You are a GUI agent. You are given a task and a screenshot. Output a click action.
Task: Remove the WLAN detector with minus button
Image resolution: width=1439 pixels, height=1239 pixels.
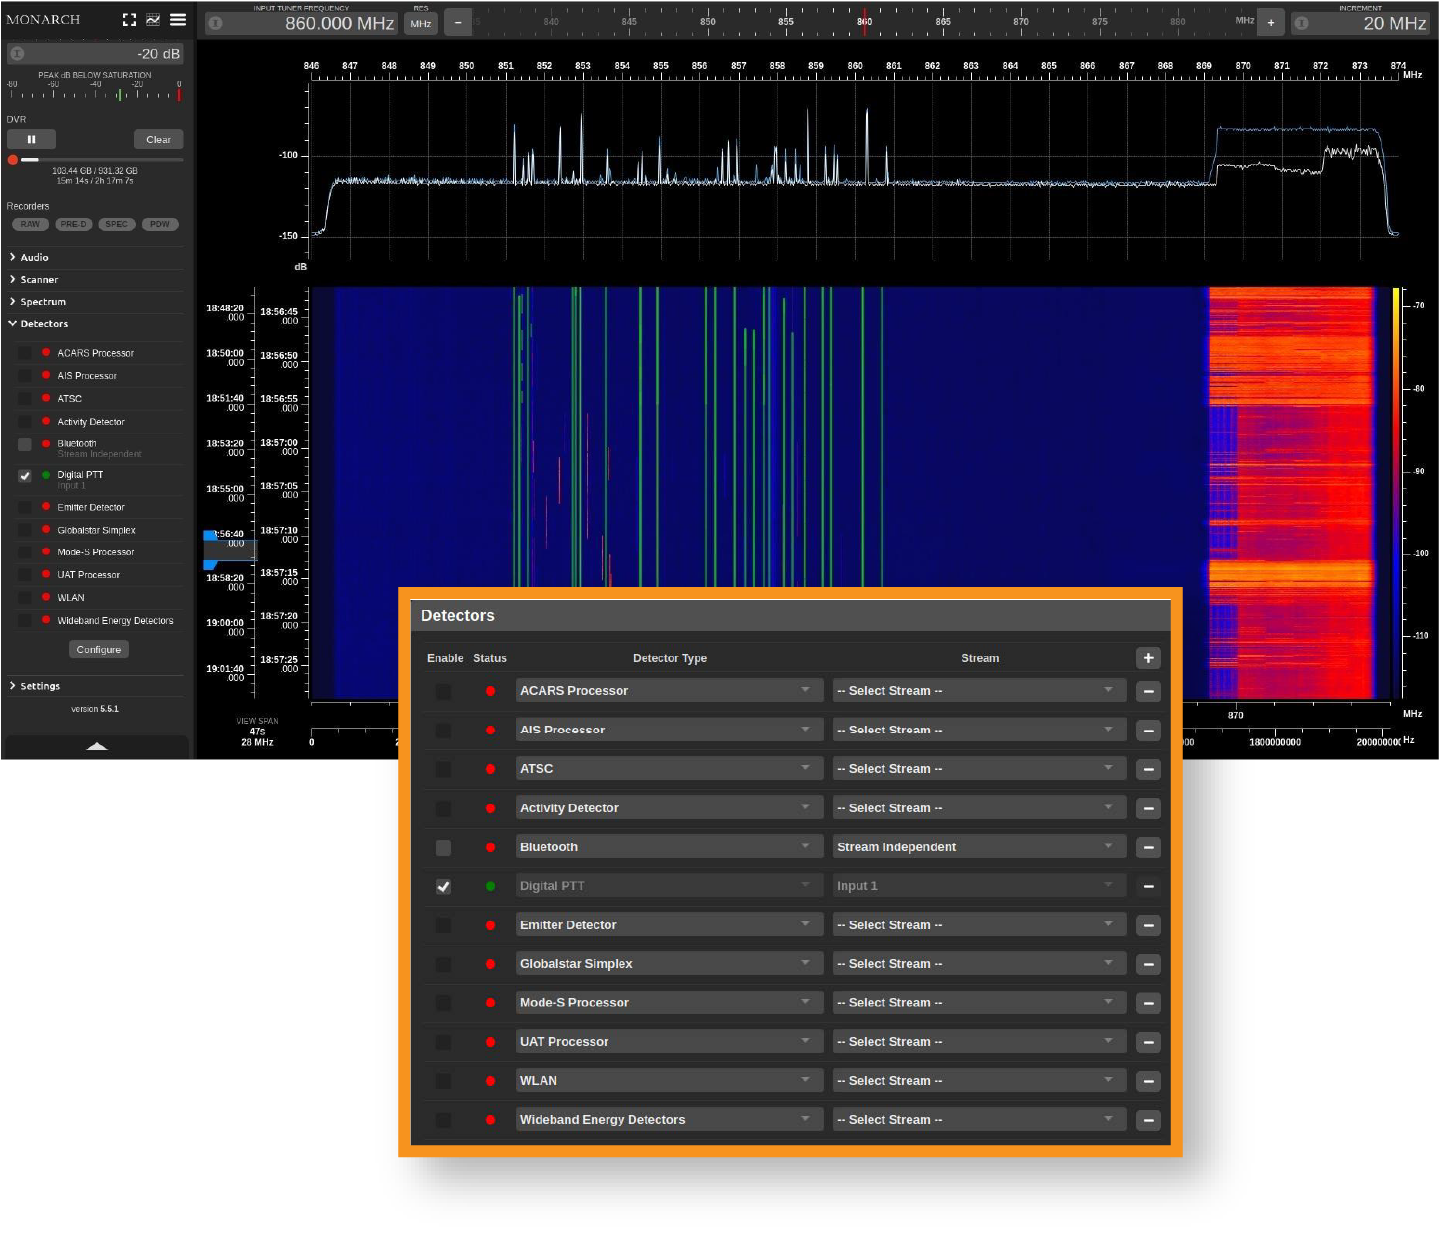click(1148, 1081)
